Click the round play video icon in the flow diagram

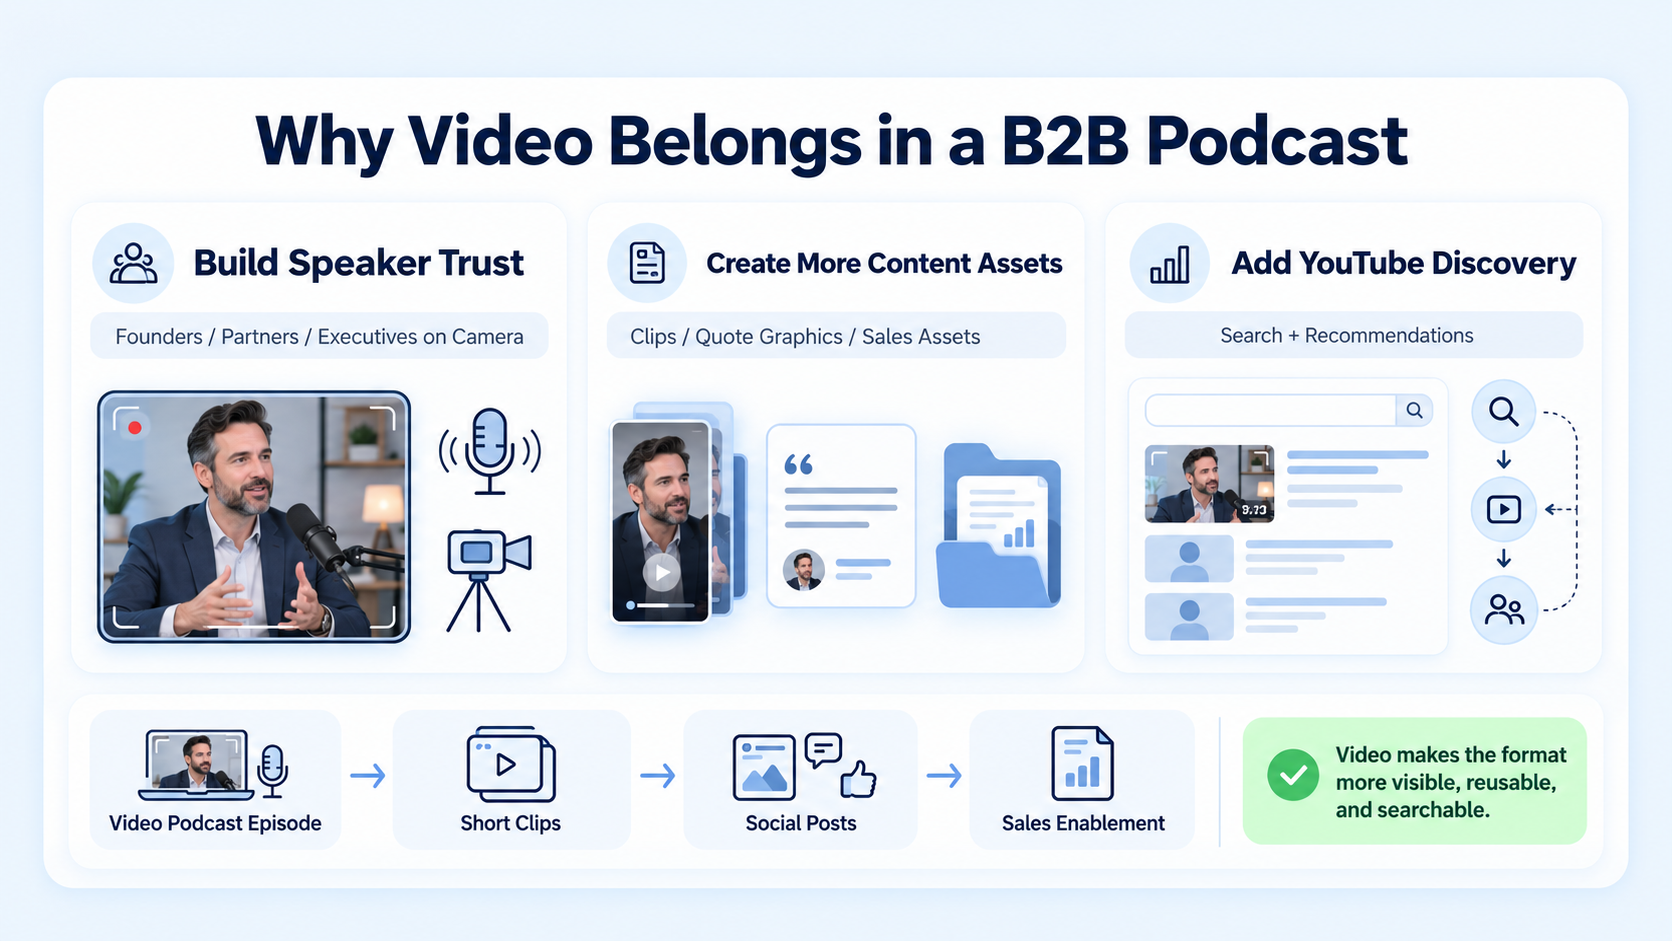coord(1503,509)
